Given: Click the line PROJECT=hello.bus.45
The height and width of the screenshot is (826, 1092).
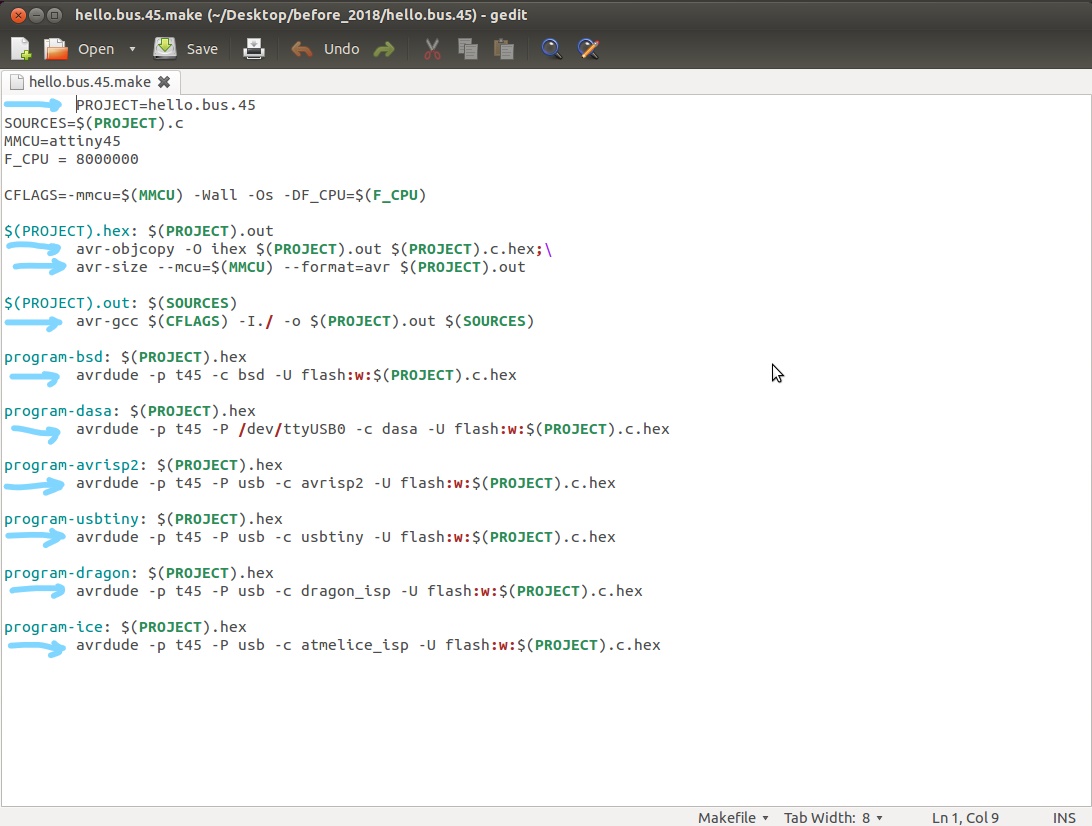Looking at the screenshot, I should pyautogui.click(x=166, y=105).
